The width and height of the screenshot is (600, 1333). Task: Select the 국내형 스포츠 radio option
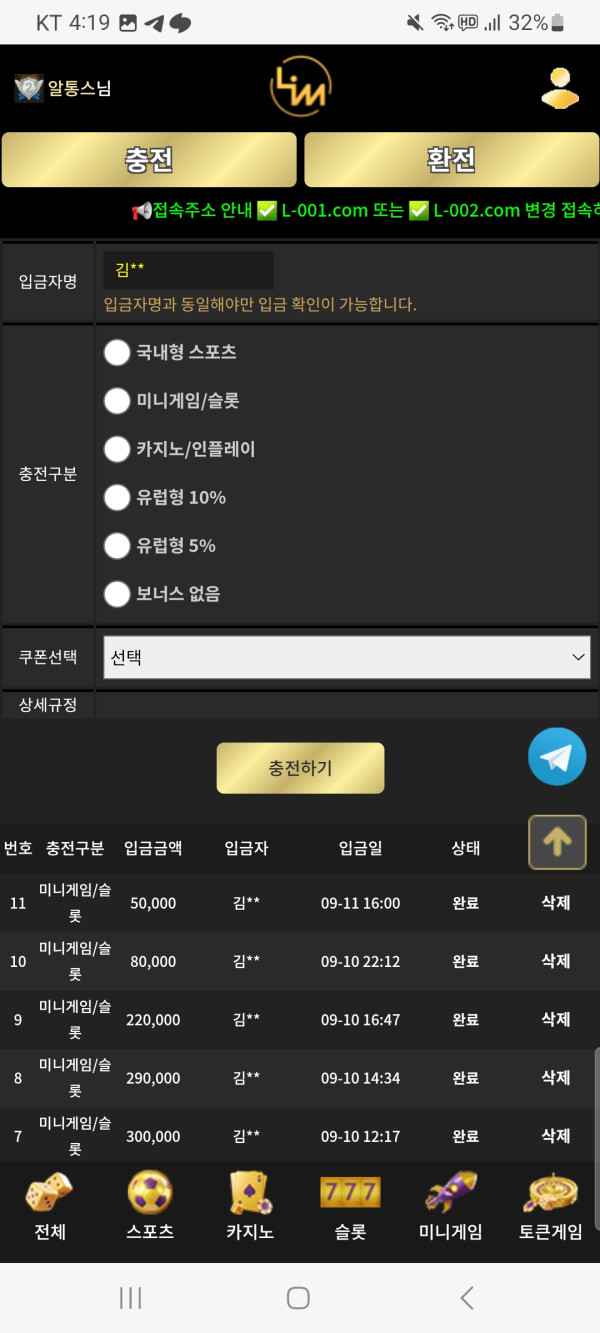tap(118, 352)
